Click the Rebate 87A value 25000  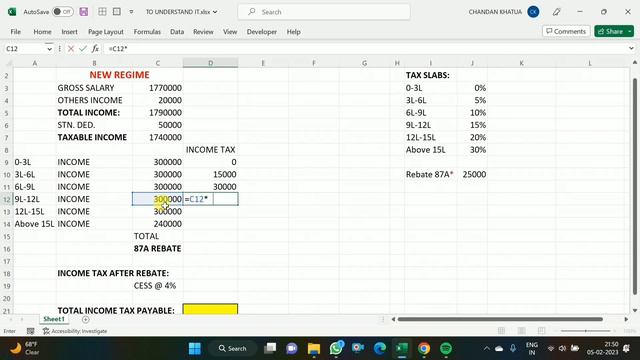pos(472,174)
